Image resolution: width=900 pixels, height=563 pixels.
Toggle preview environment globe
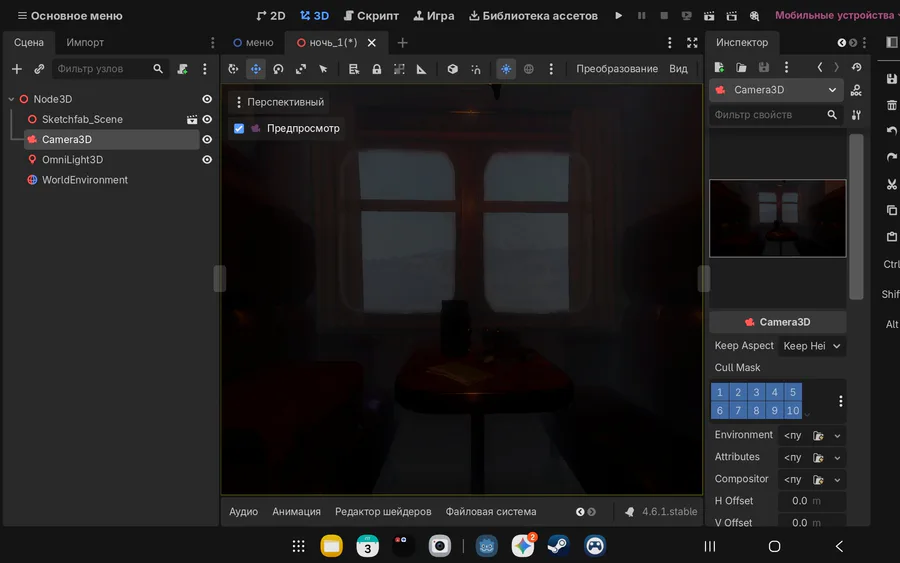(529, 69)
